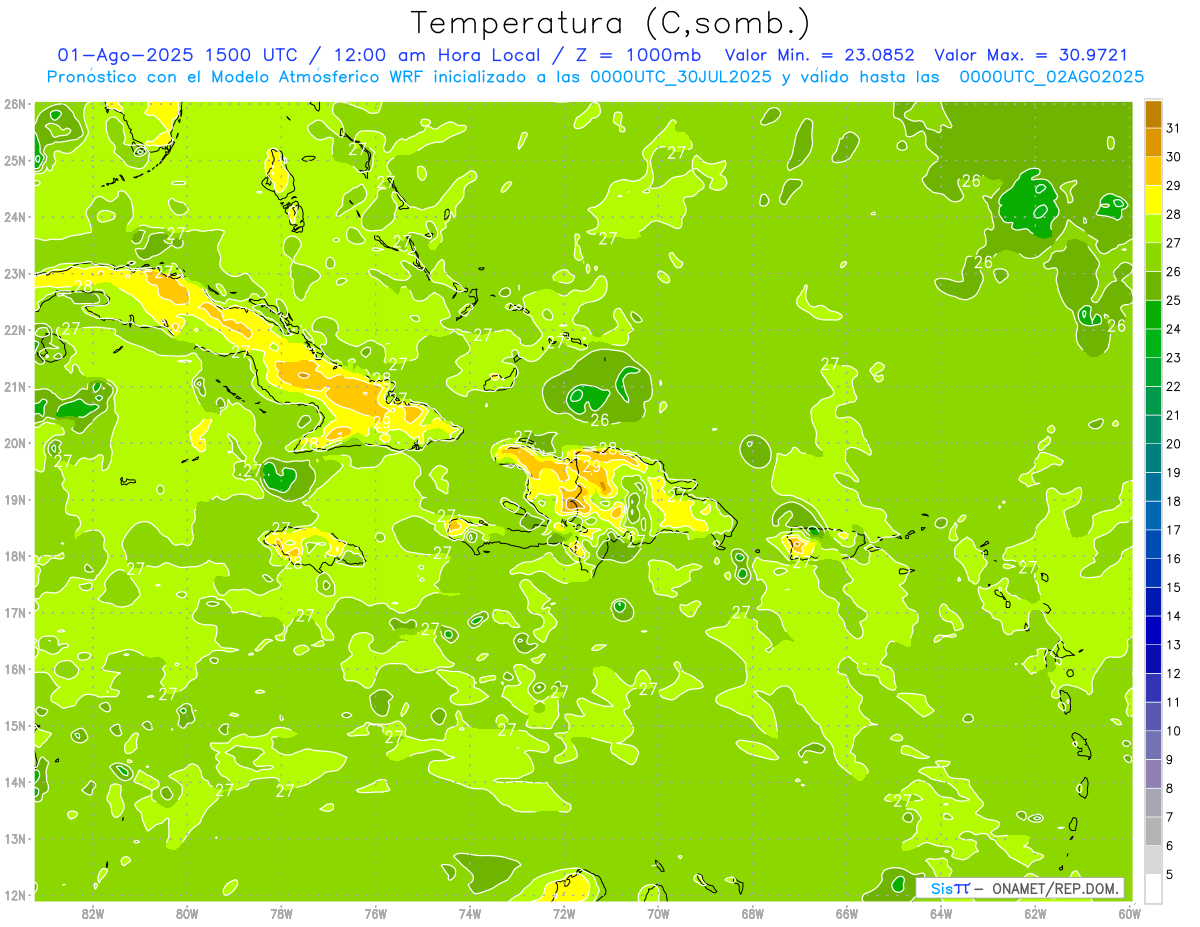The image size is (1200, 927).
Task: Click 'Valor Max. = 30.9721' text
Action: 1030,55
